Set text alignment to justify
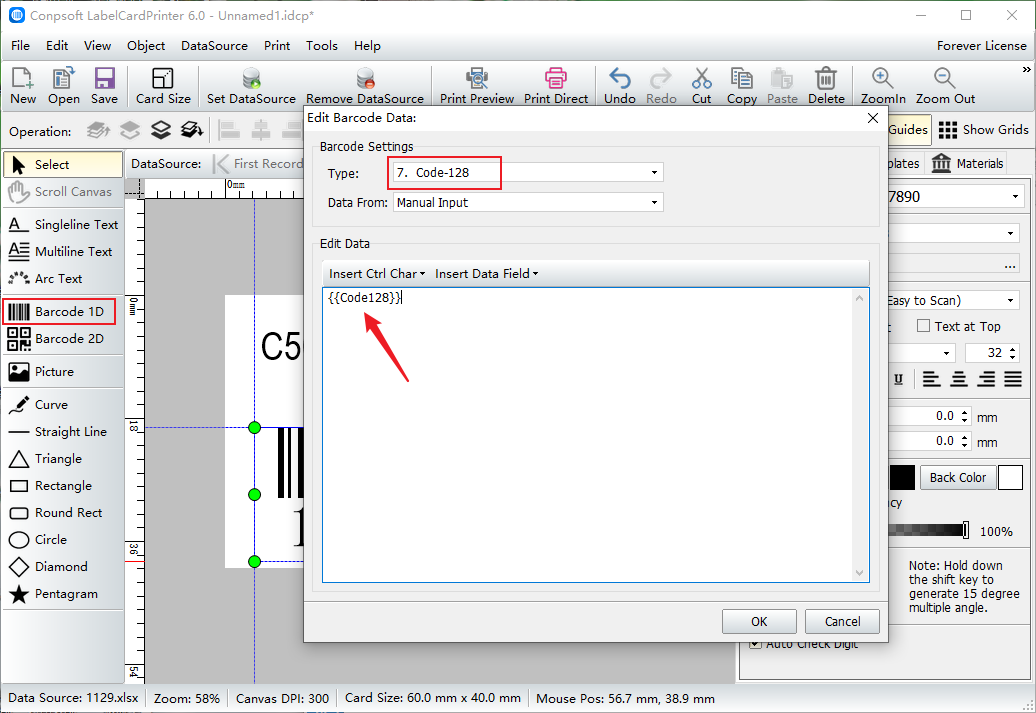 pos(1013,379)
